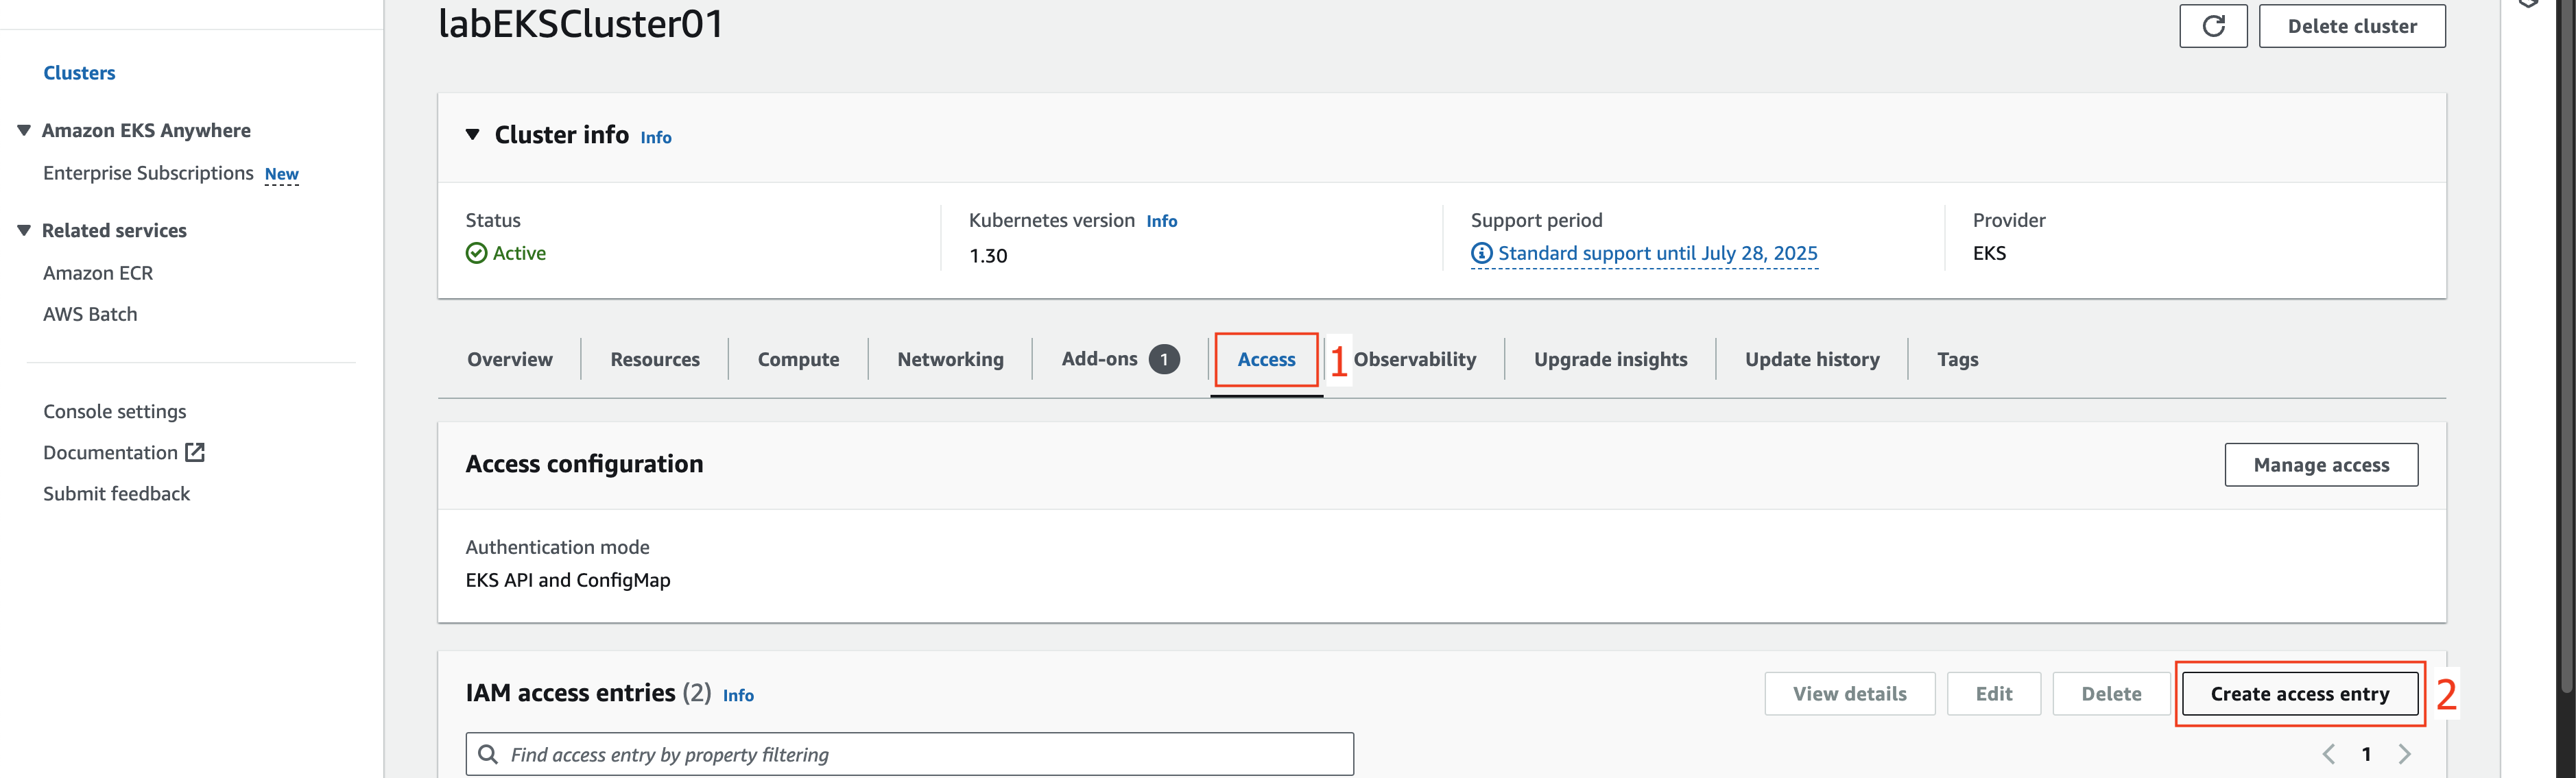This screenshot has height=778, width=2576.
Task: Click the Edit access entry button
Action: tap(1993, 694)
